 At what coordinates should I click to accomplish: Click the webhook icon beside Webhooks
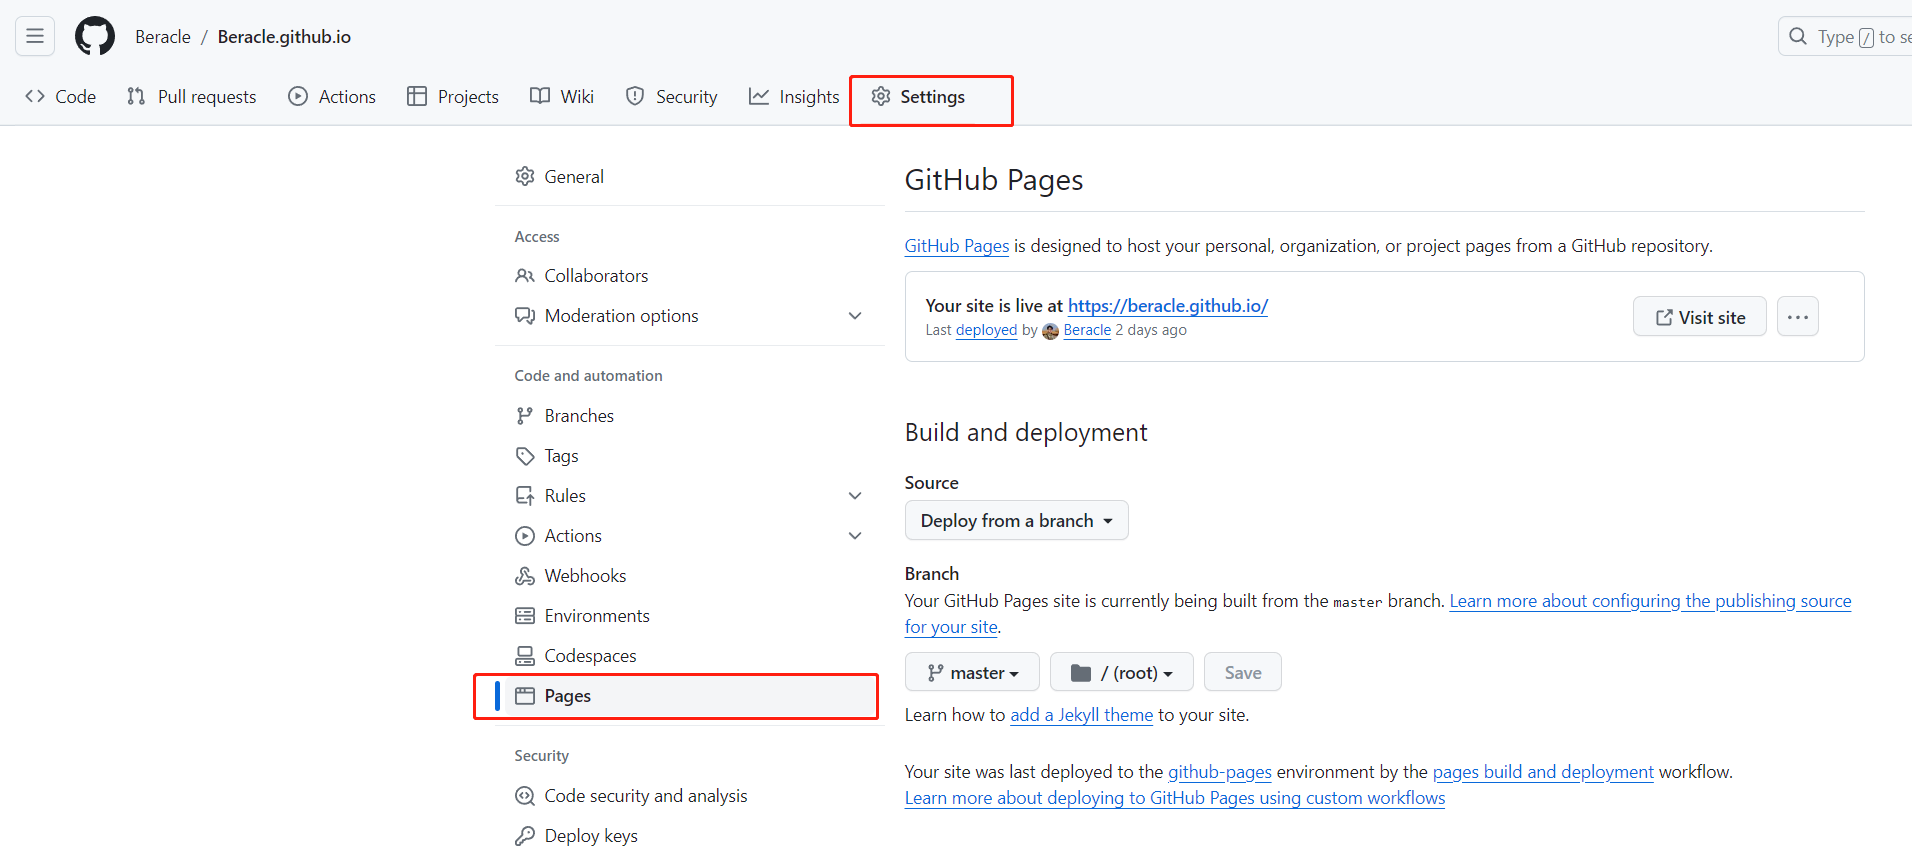[x=525, y=576]
